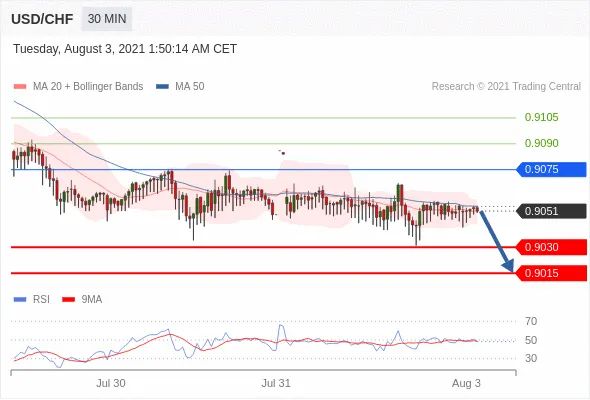
Task: Click the 30 MIN timeframe button
Action: [x=107, y=18]
